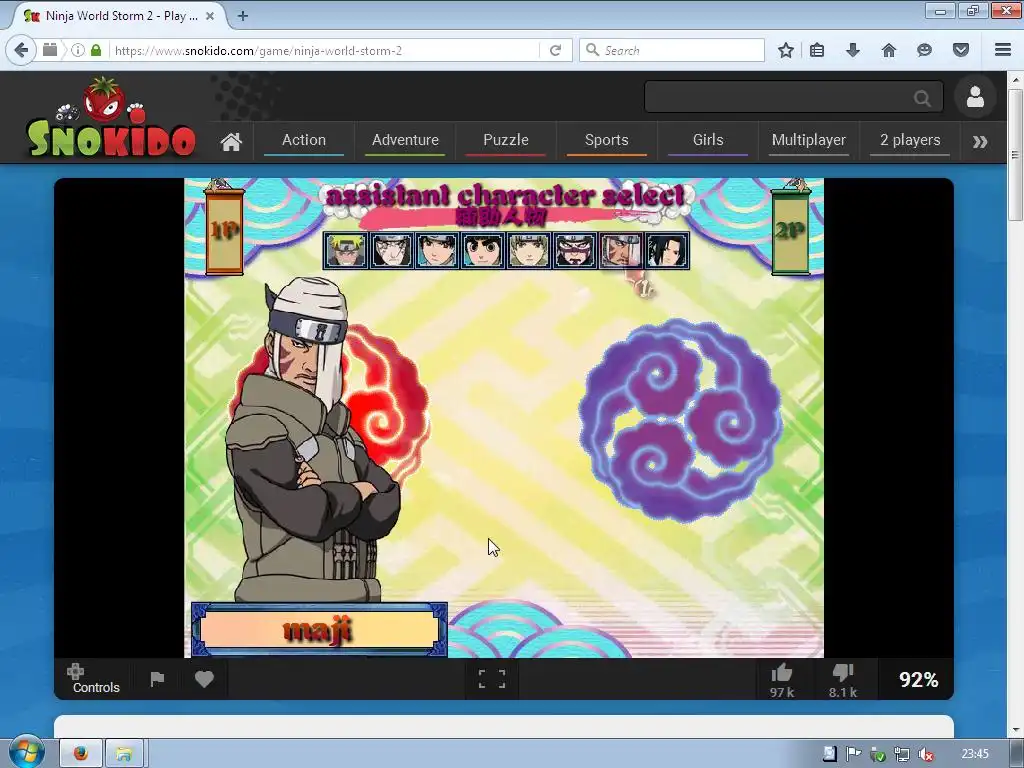The image size is (1024, 768).
Task: Choose Sasuke, the last character portrait
Action: (667, 250)
